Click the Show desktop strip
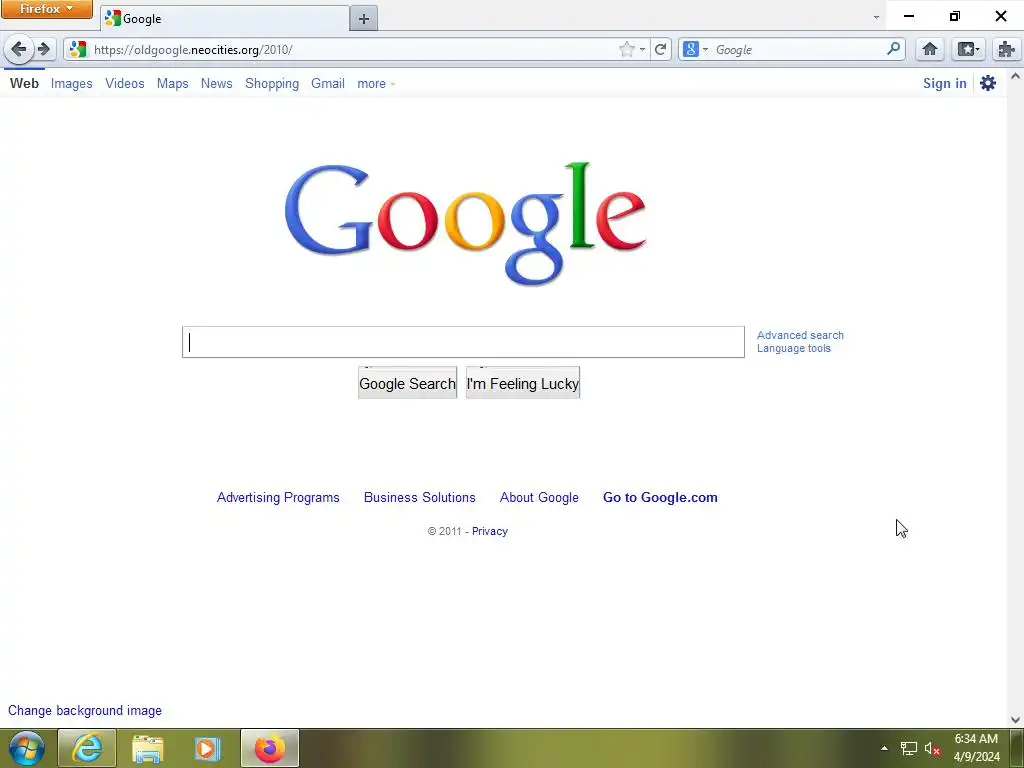Screen dimensions: 1024x768 pyautogui.click(x=1017, y=748)
